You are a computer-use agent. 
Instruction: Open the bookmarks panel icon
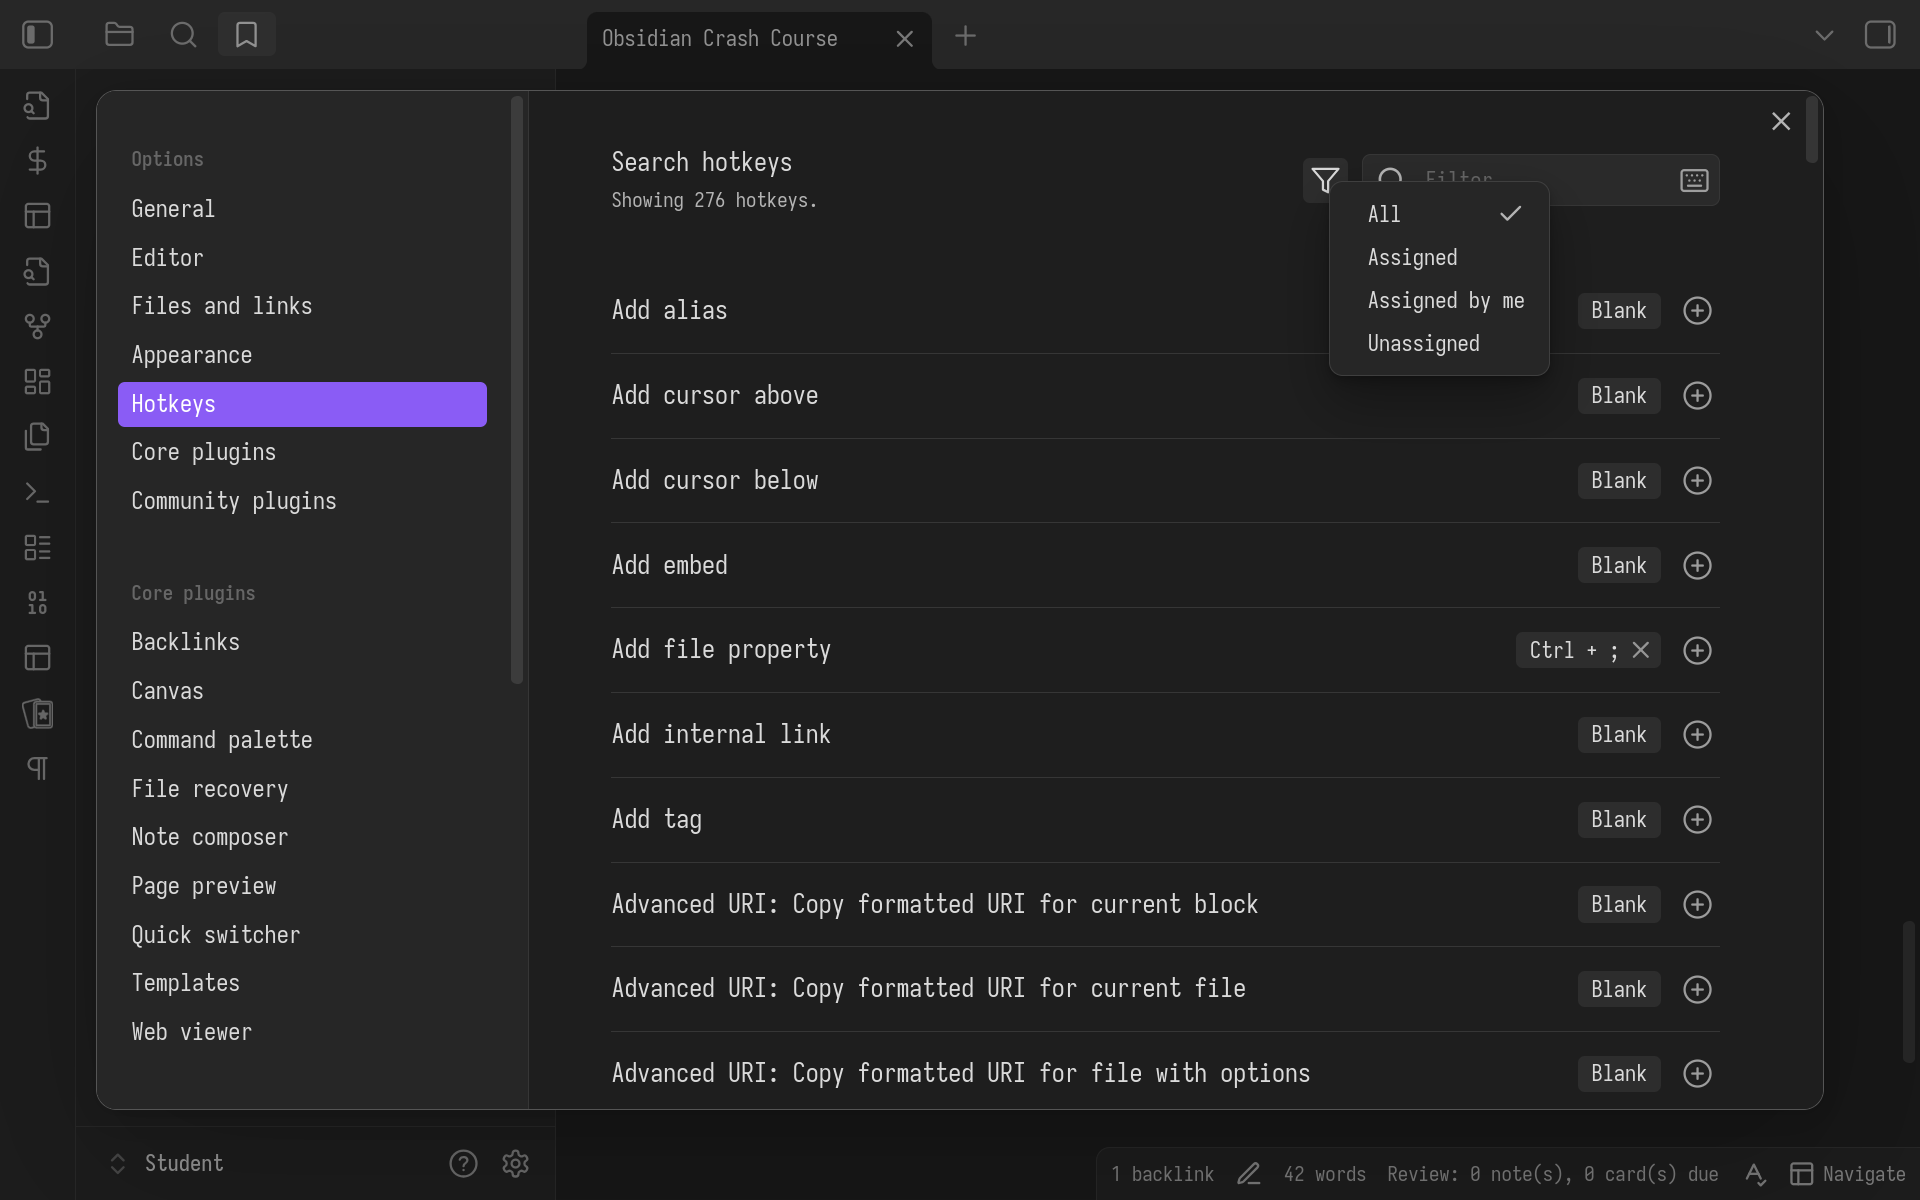(x=246, y=35)
